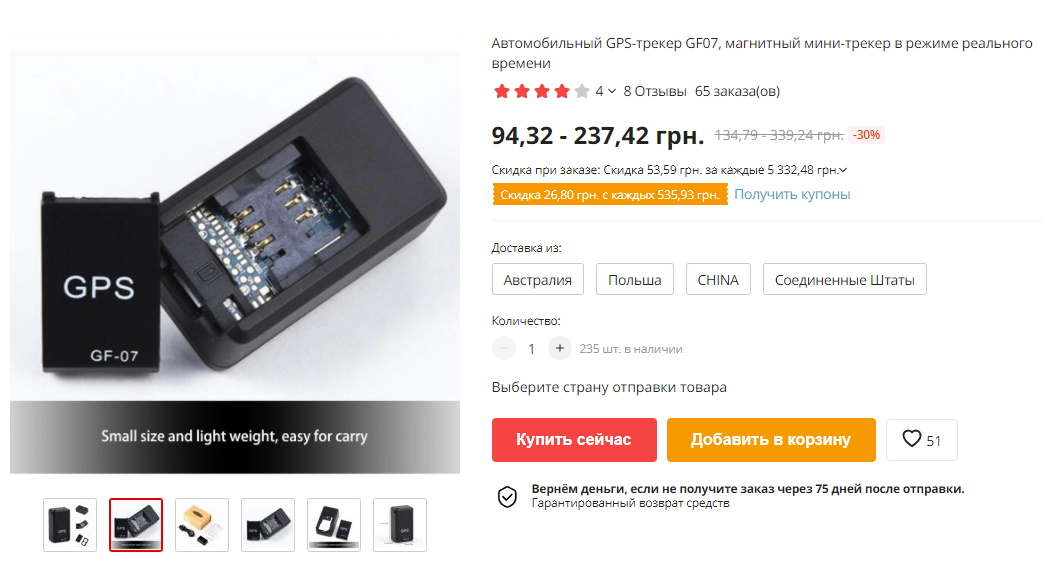
Task: Decrease quantity with the minus button
Action: tap(504, 348)
